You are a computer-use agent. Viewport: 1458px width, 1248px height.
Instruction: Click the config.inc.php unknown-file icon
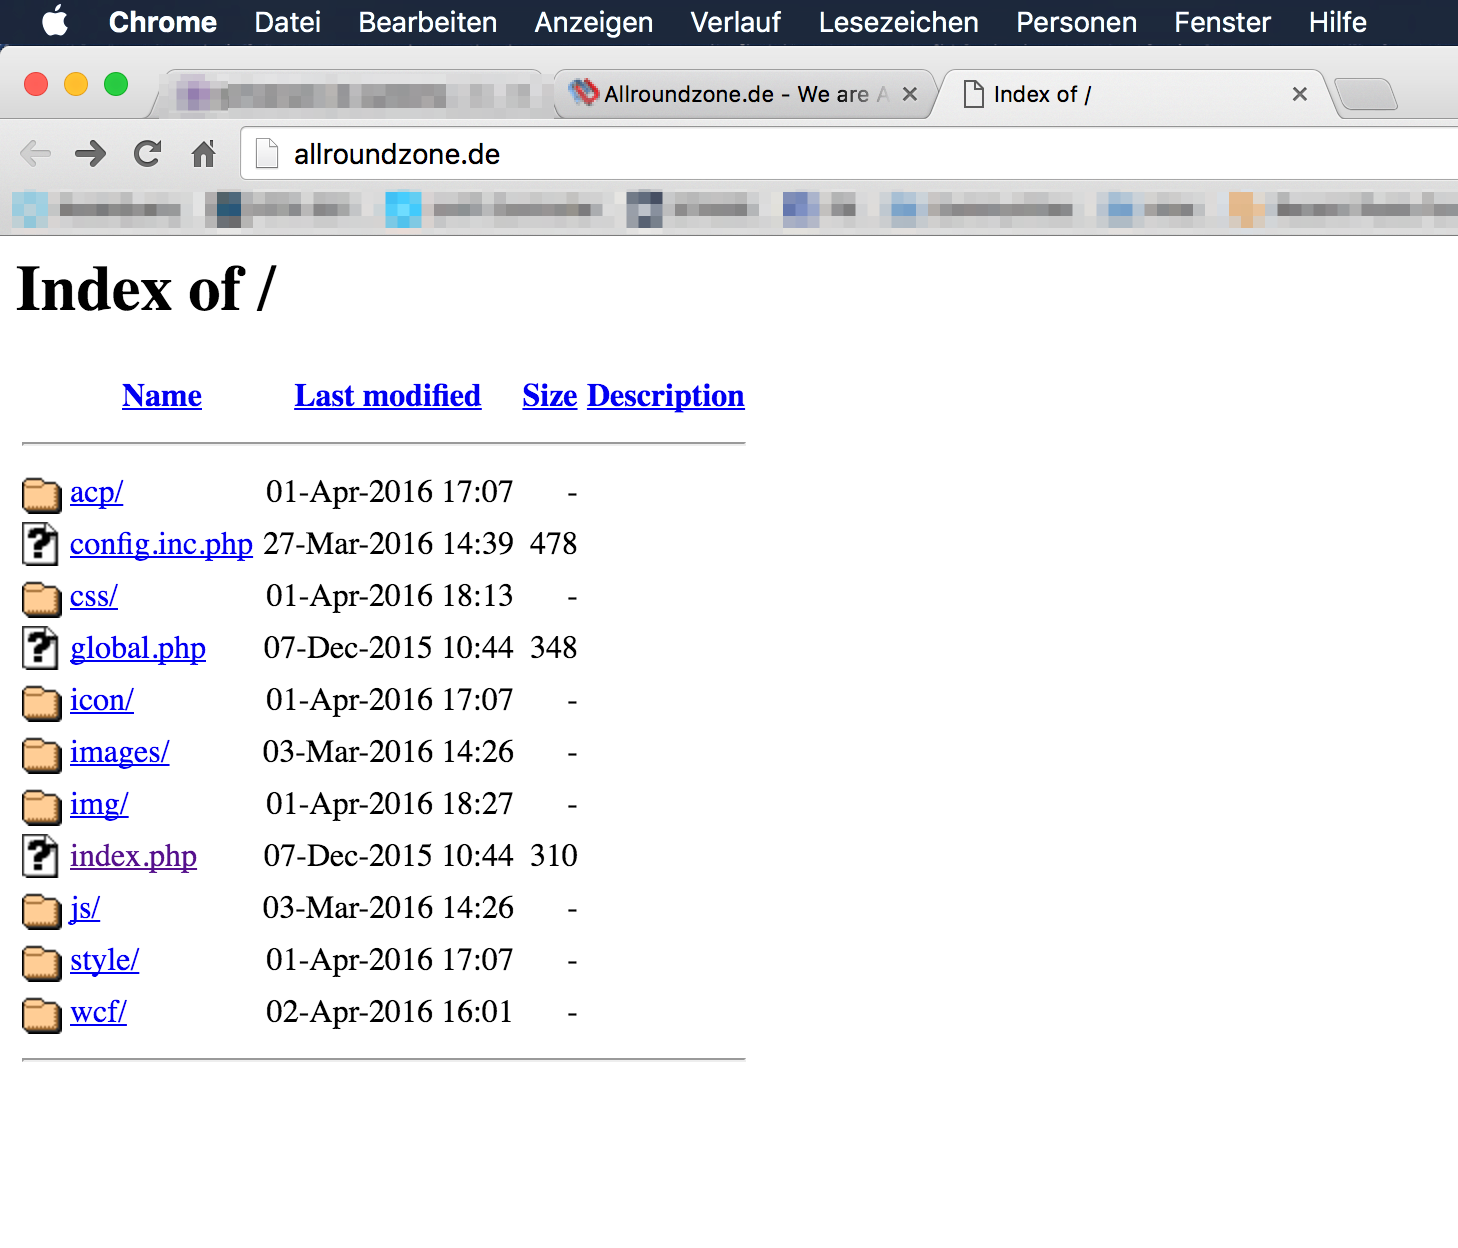tap(40, 544)
